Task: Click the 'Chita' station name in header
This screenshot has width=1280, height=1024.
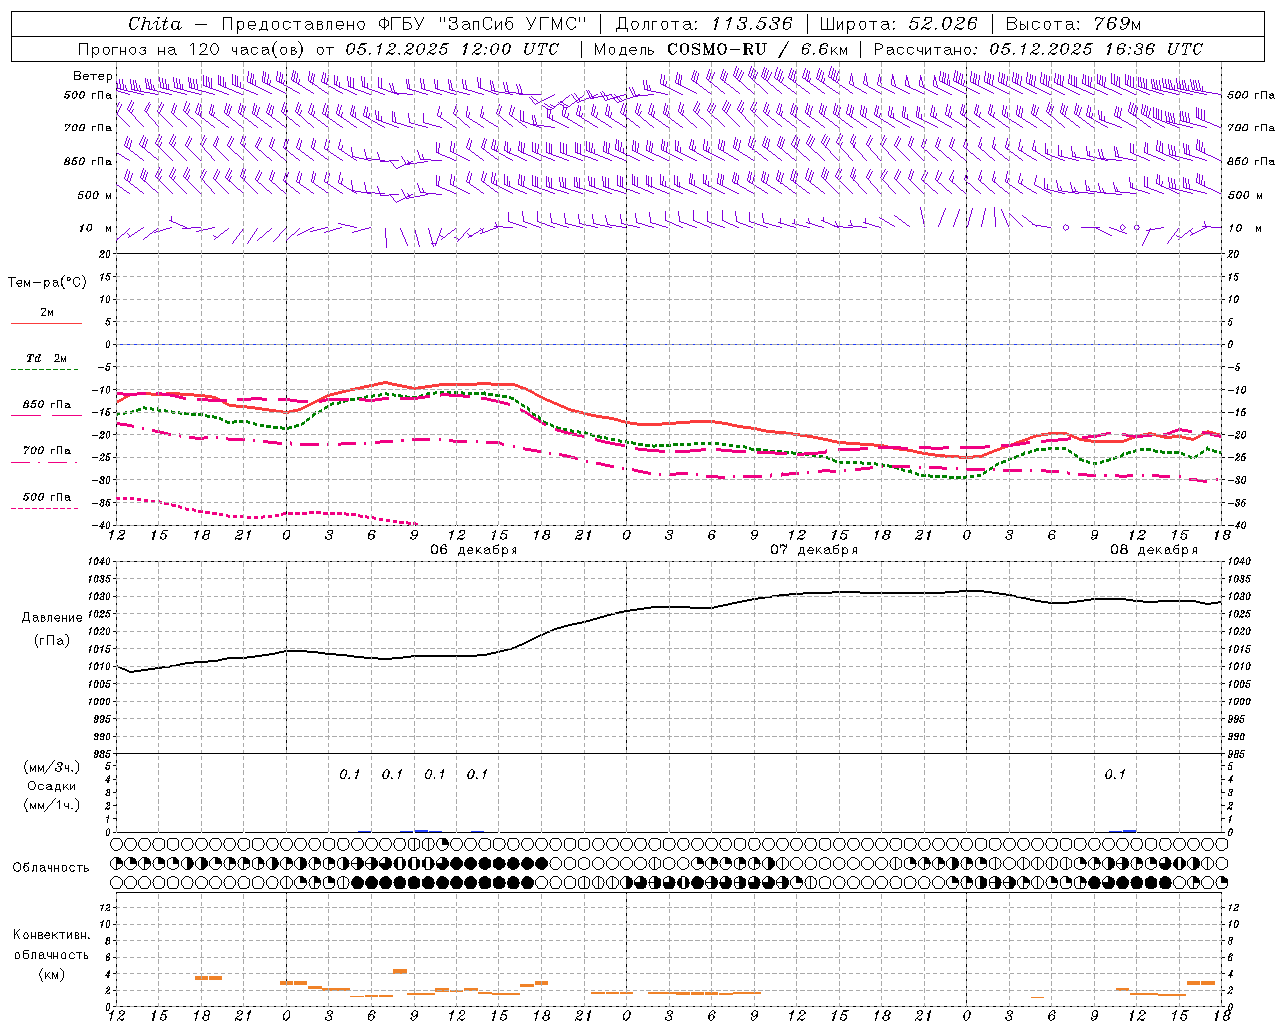Action: [x=155, y=24]
